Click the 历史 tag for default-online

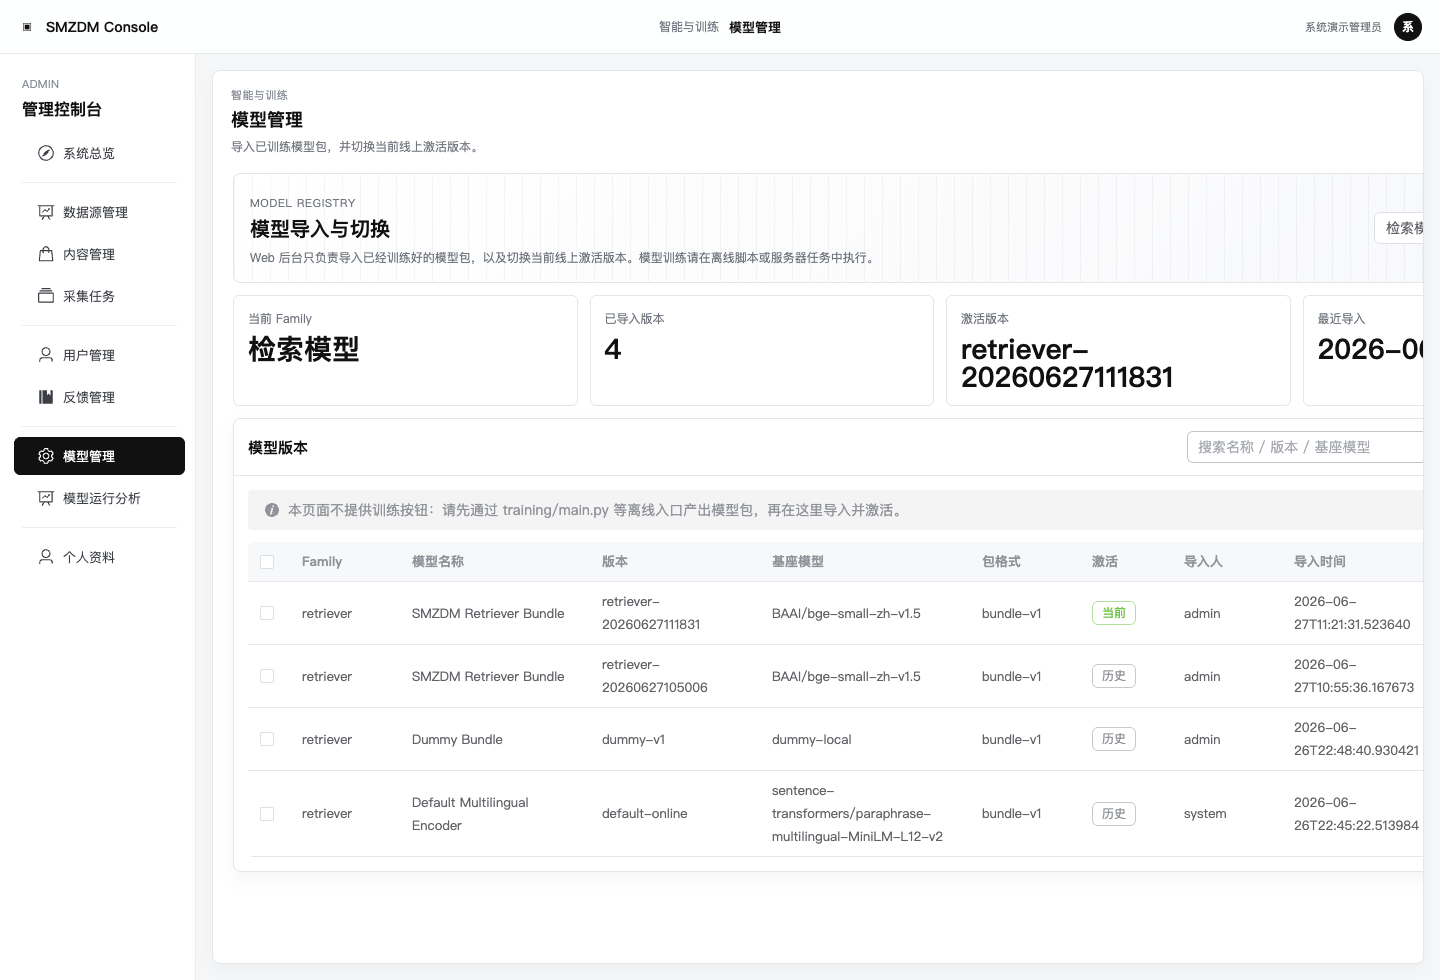tap(1113, 814)
